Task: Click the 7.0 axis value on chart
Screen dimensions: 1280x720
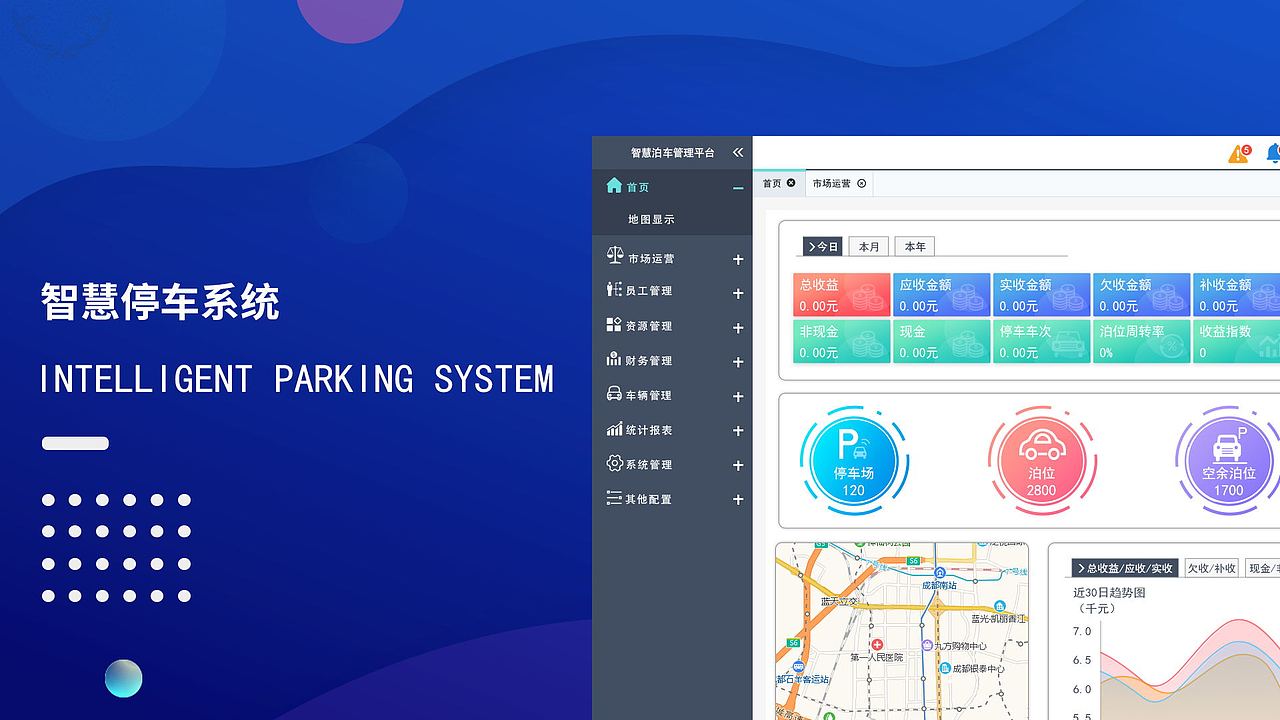Action: tap(1081, 631)
